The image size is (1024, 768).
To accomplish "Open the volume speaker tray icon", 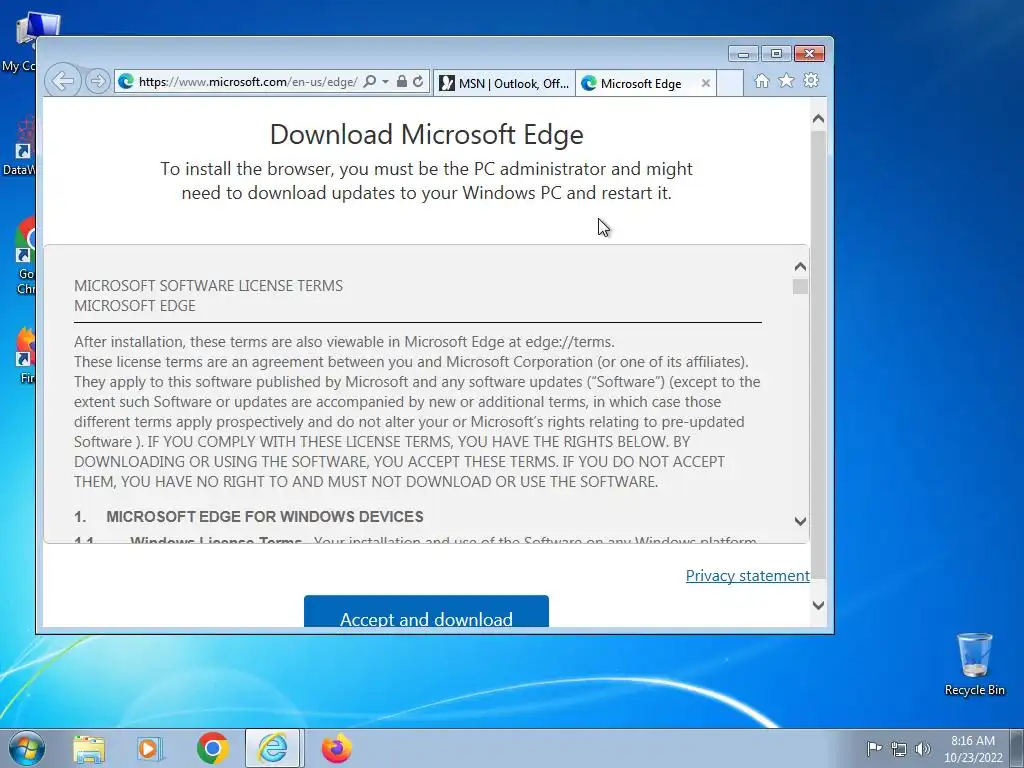I will [923, 748].
